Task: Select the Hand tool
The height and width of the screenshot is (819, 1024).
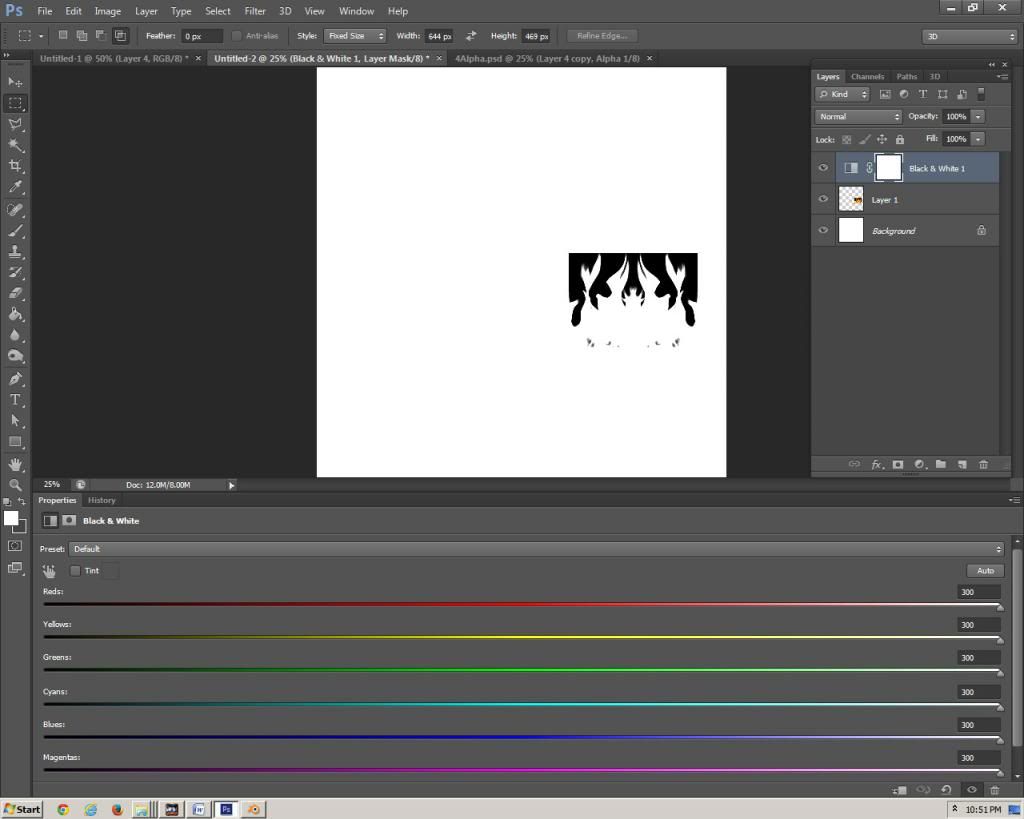Action: [x=15, y=464]
